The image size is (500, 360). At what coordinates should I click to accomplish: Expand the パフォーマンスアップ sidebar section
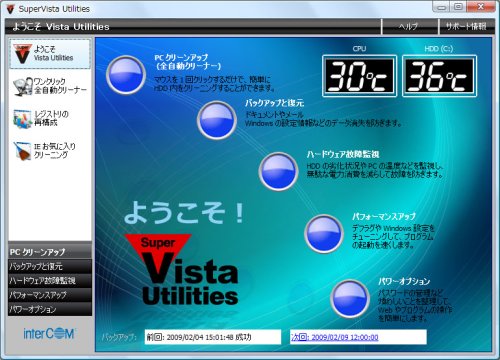pyautogui.click(x=50, y=295)
